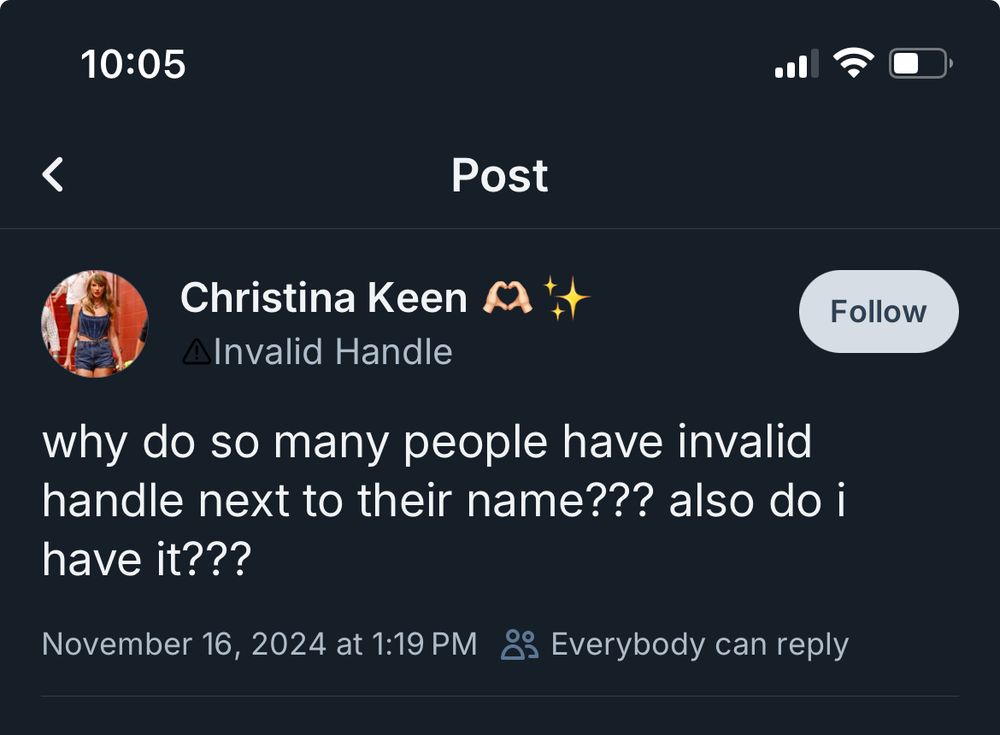Viewport: 1000px width, 735px height.
Task: Tap the audience icon next to reply settings
Action: [520, 644]
